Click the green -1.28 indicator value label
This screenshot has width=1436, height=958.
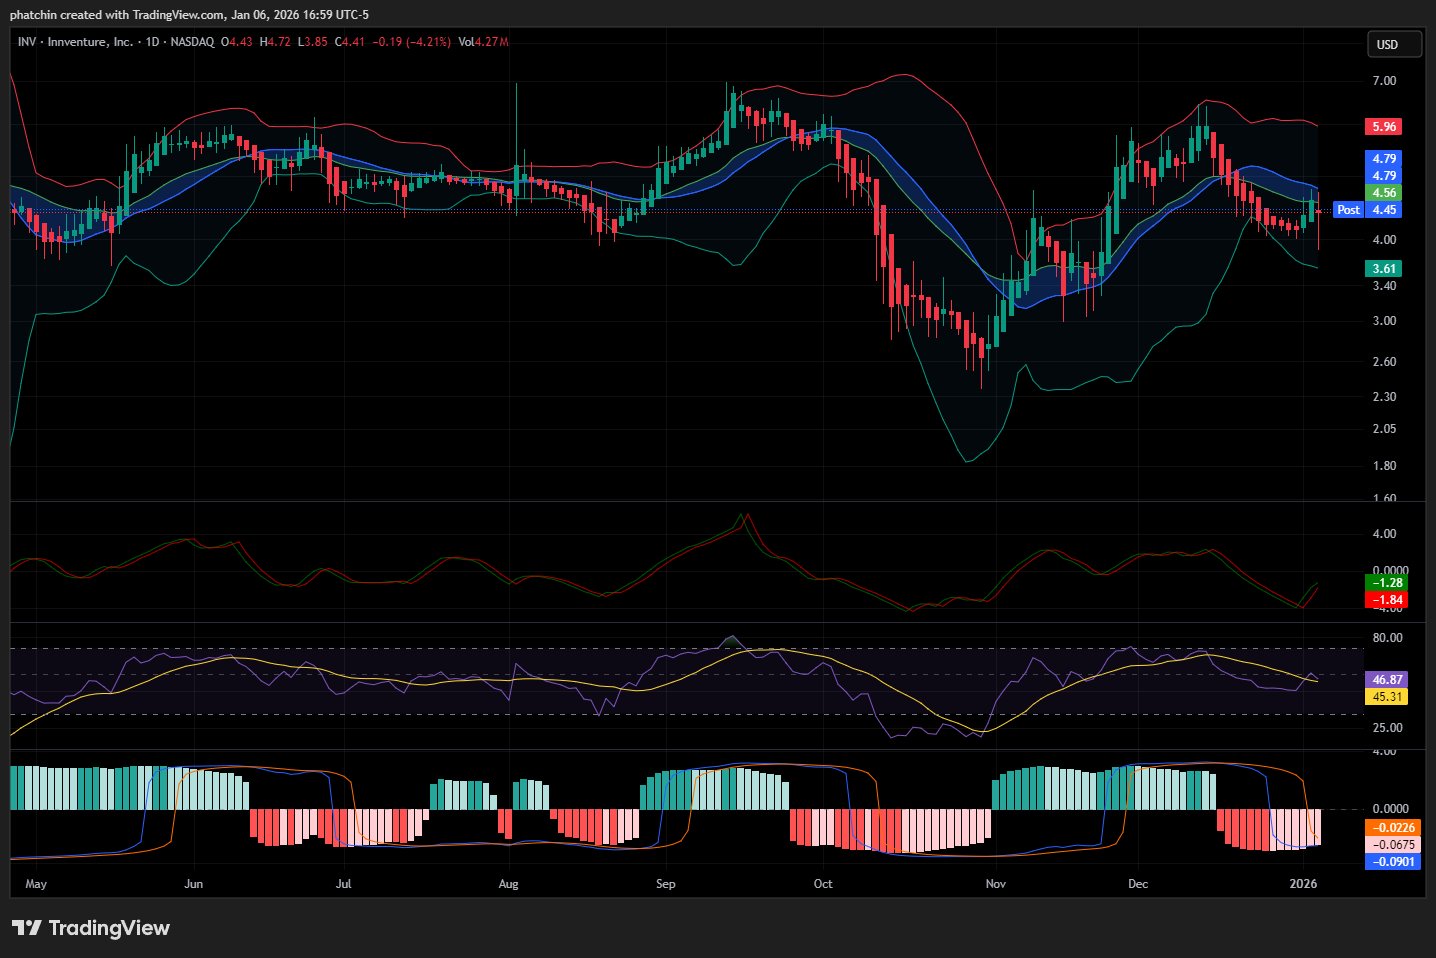(x=1386, y=583)
